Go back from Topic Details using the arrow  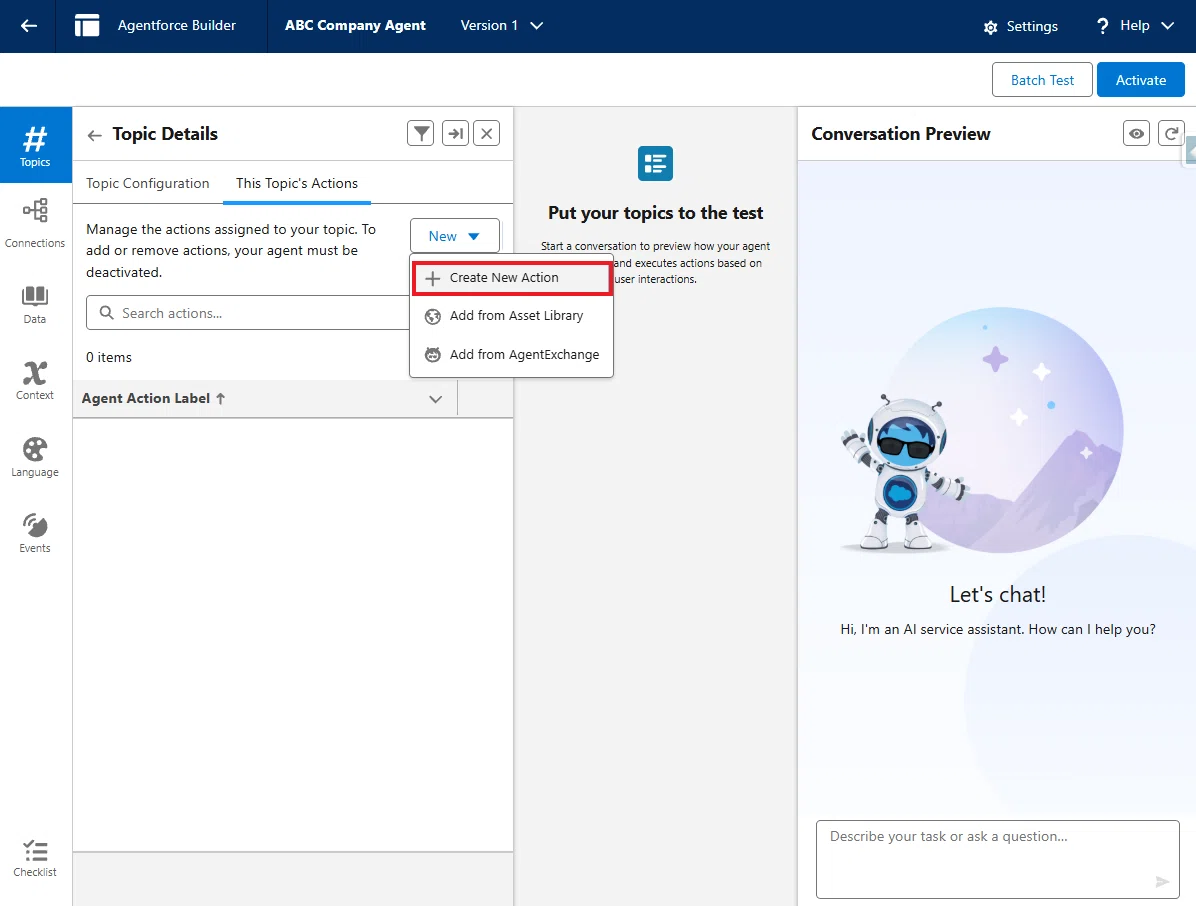95,135
